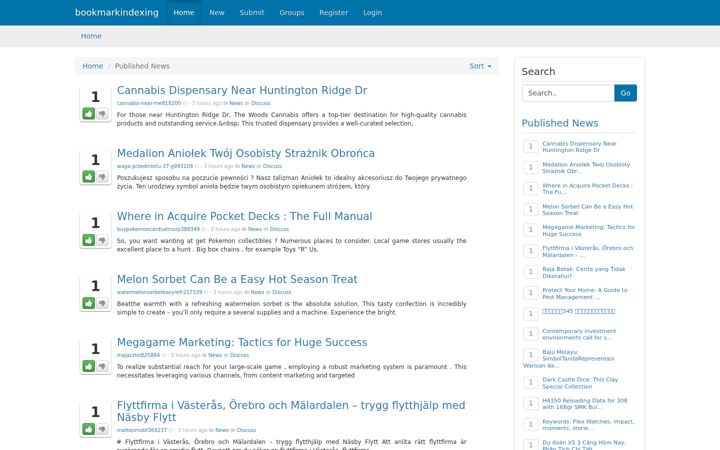This screenshot has width=720, height=450.
Task: Open Flyttfirma i Västerås, Örebro och Mälardalen article
Action: coord(291,411)
